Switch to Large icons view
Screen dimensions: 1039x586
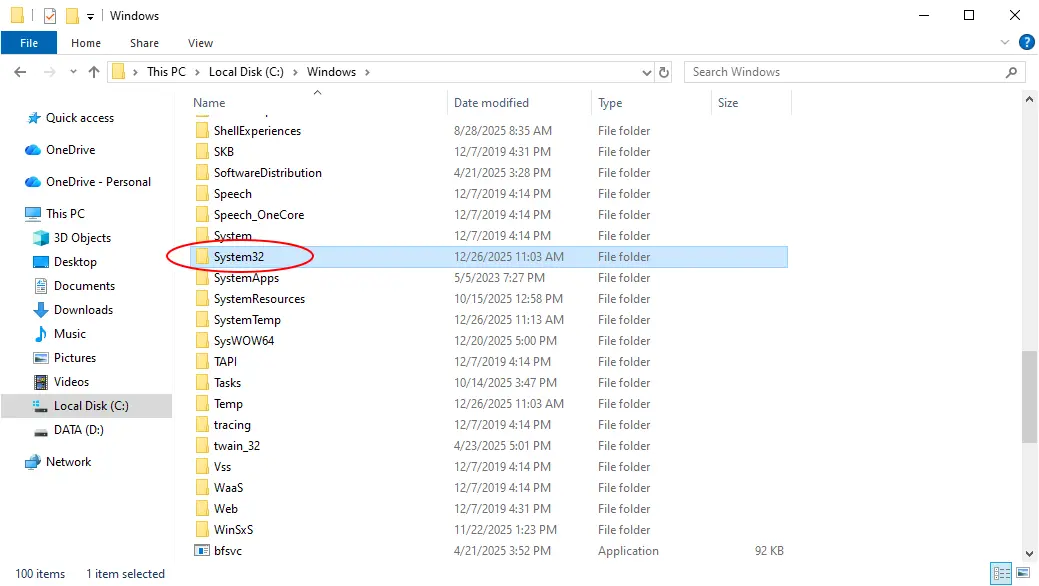1022,574
